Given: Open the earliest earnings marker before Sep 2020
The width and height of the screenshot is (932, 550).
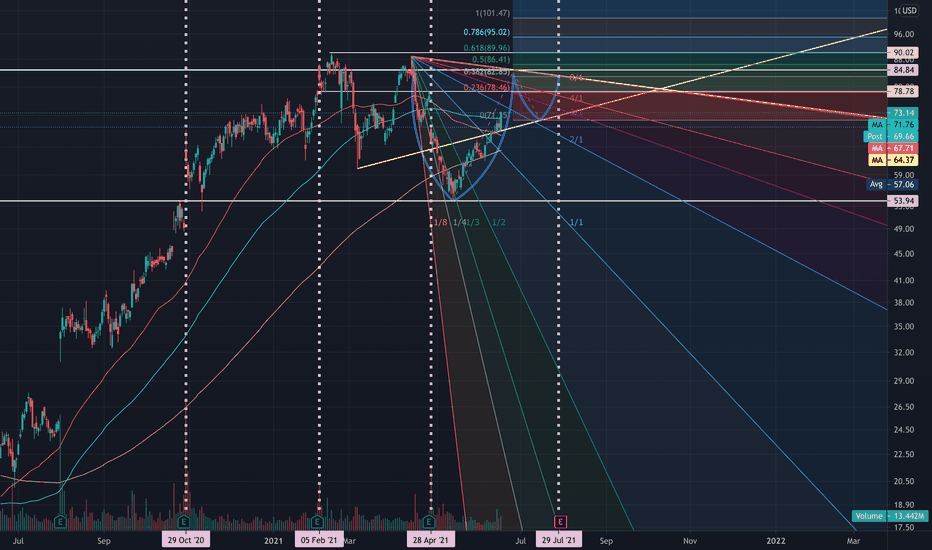Looking at the screenshot, I should [60, 522].
